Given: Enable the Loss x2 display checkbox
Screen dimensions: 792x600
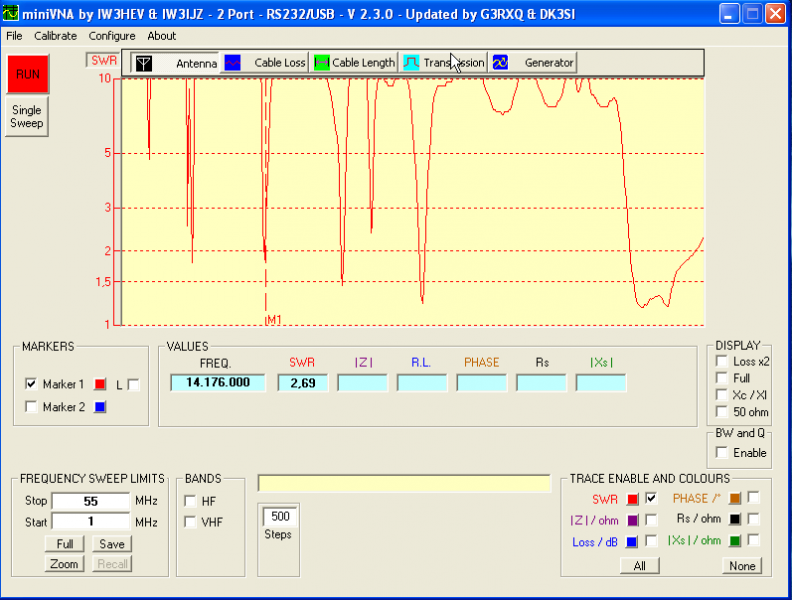Looking at the screenshot, I should (722, 361).
